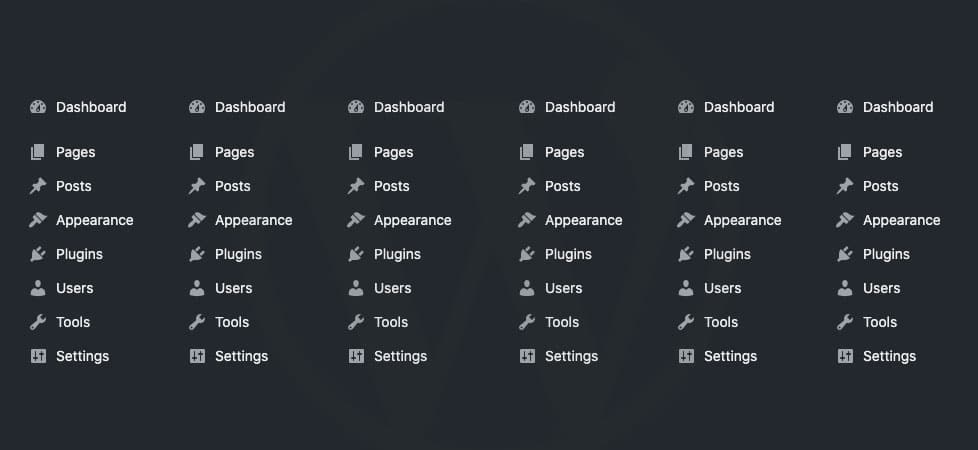Click the Settings sliders icon in rightmost column
The height and width of the screenshot is (450, 978).
tap(845, 356)
